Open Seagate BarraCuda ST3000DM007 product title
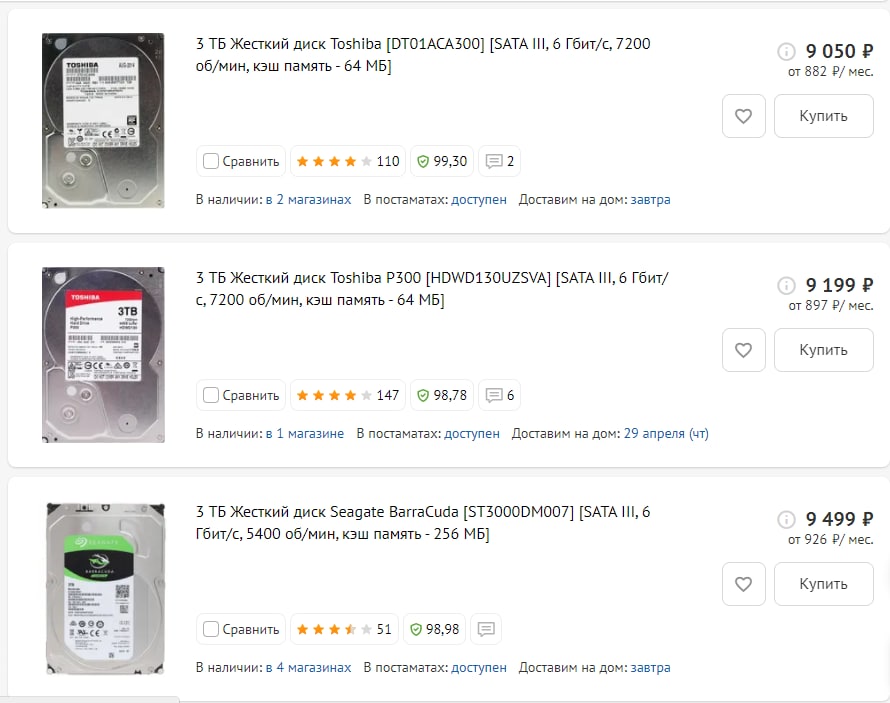The image size is (890, 703). [423, 523]
